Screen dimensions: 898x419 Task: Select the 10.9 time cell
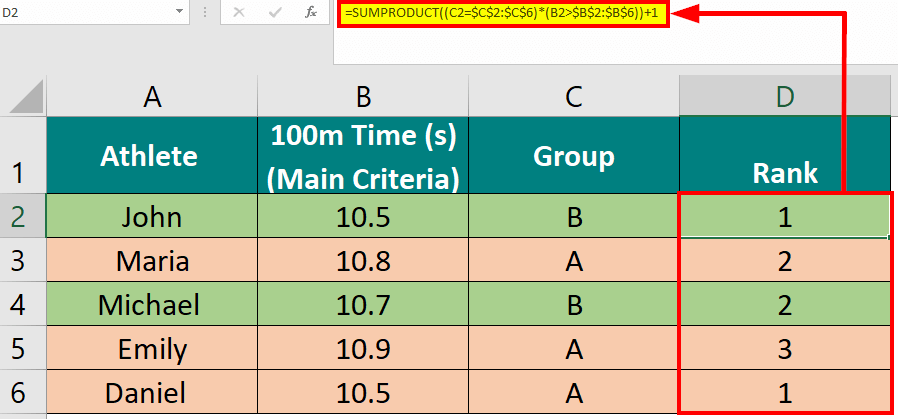pos(363,348)
